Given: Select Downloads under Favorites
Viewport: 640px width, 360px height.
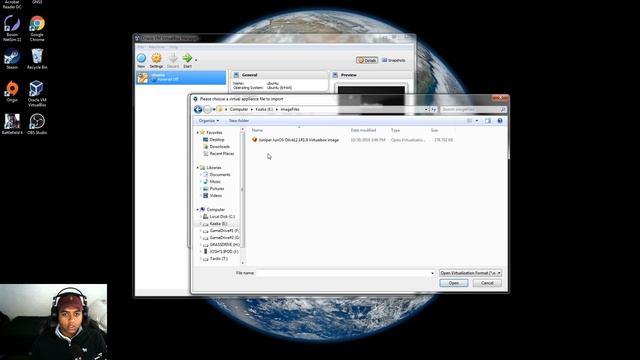Looking at the screenshot, I should click(x=219, y=147).
